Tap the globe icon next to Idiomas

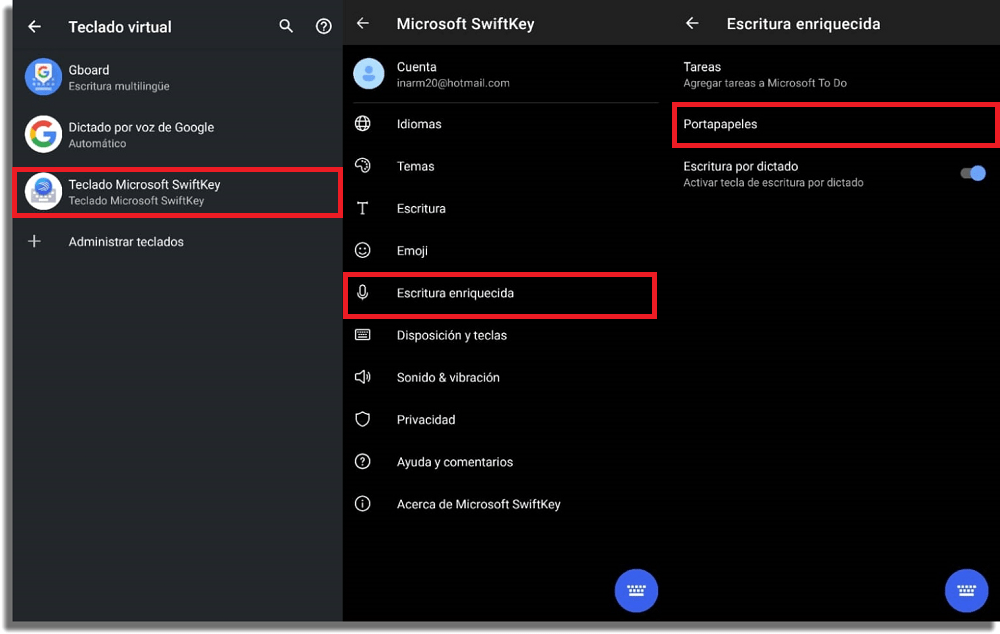[362, 123]
